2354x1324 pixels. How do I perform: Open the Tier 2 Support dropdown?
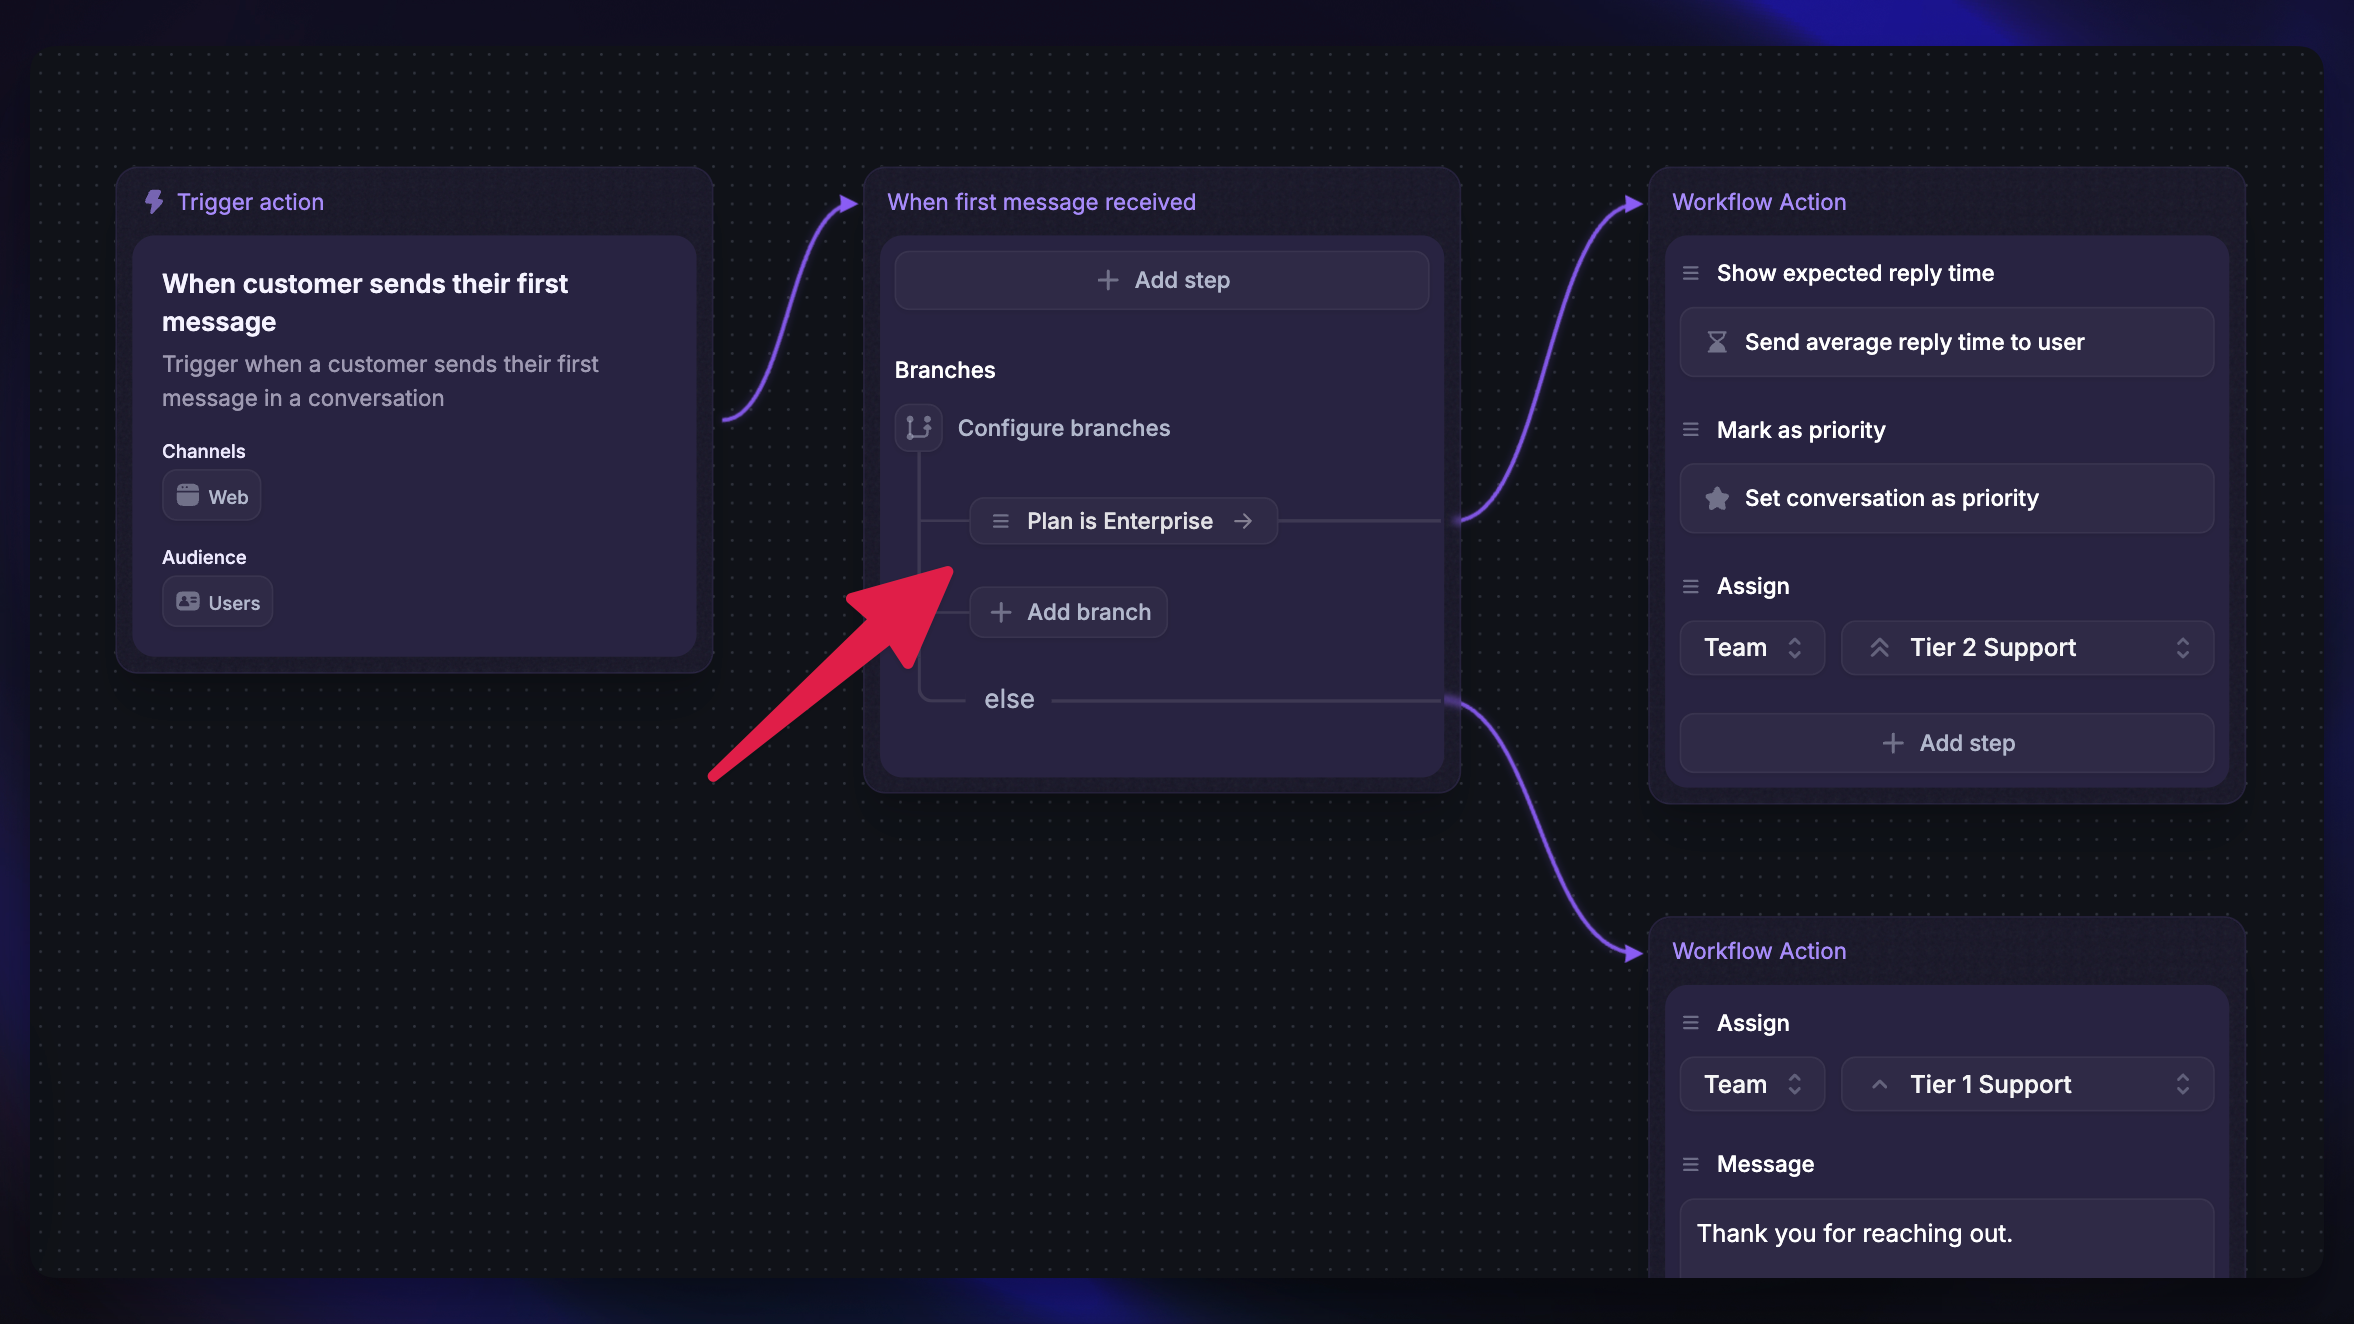point(2027,648)
